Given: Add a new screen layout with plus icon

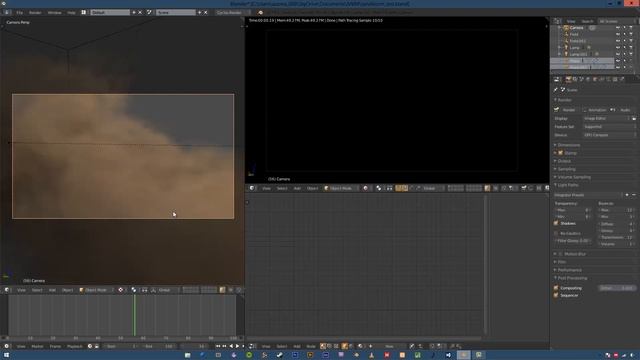Looking at the screenshot, I should [x=133, y=13].
